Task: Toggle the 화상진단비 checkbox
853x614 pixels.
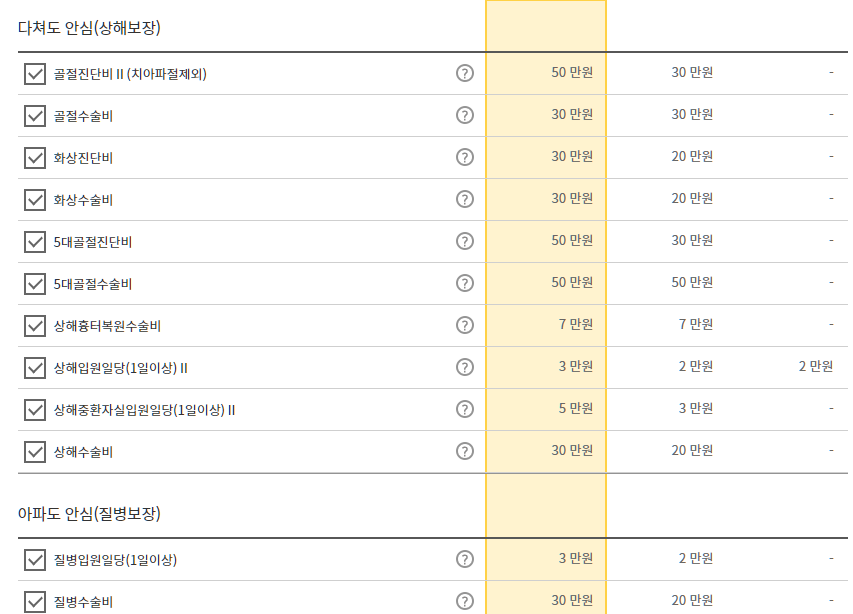Action: pos(35,158)
